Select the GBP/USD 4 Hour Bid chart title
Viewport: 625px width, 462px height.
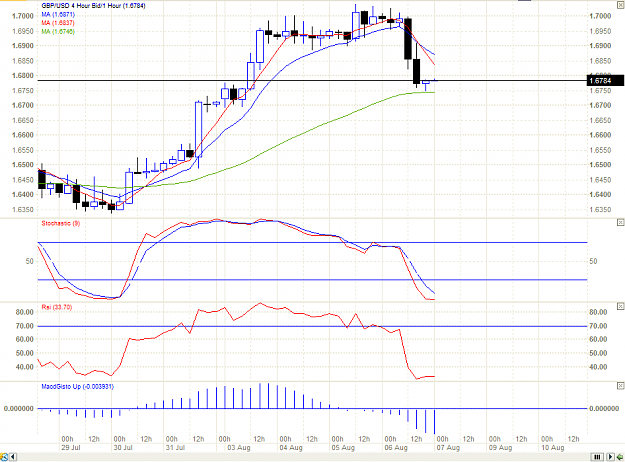(93, 6)
